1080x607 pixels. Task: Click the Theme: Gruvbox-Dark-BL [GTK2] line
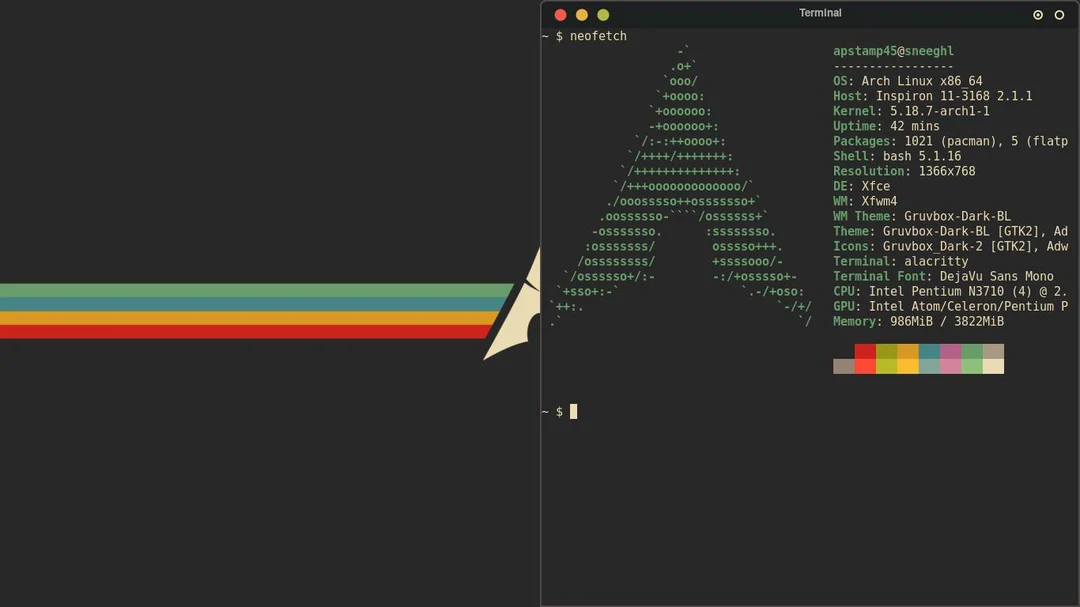951,232
